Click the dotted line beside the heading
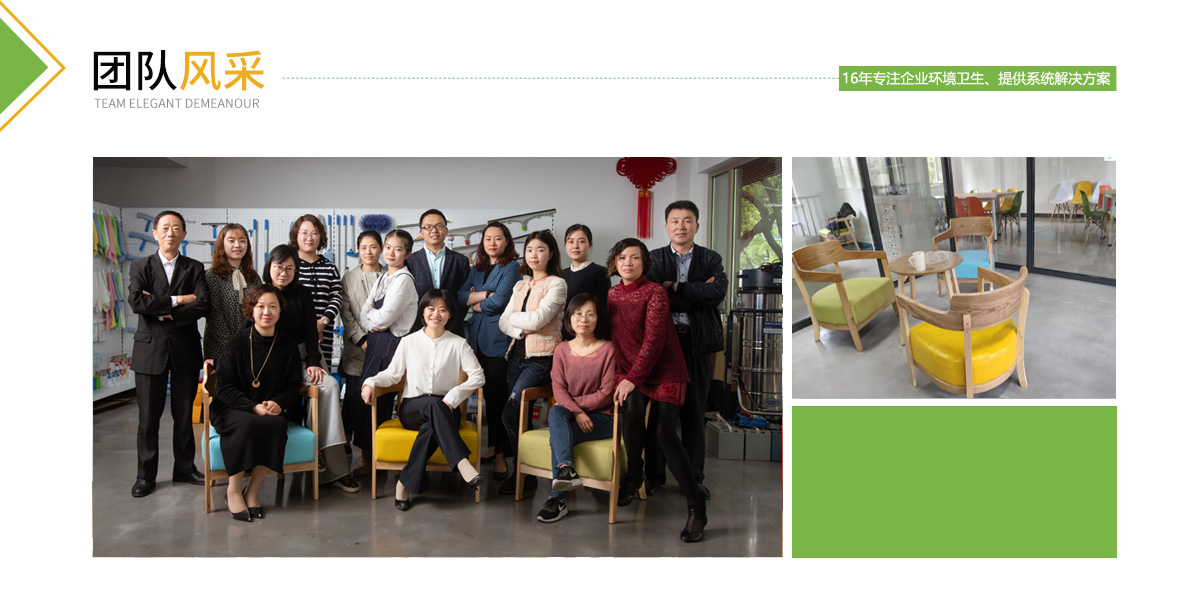The image size is (1200, 600). pos(560,77)
